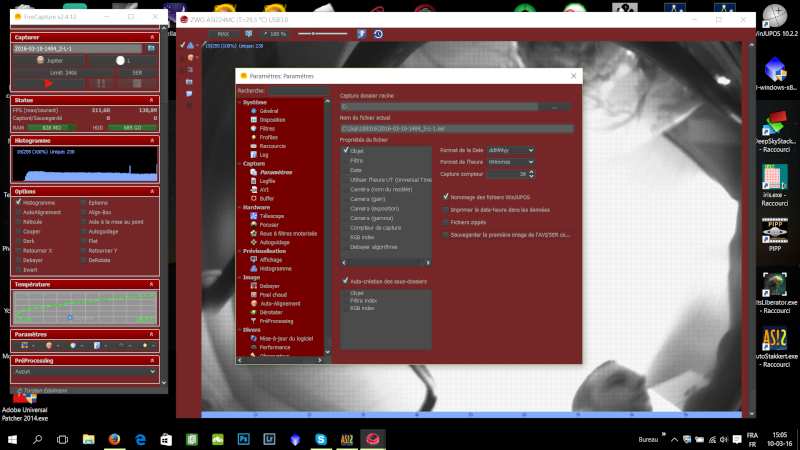This screenshot has height=450, width=800.
Task: Click the histogram icon in camera window sidebar
Action: coord(190,45)
